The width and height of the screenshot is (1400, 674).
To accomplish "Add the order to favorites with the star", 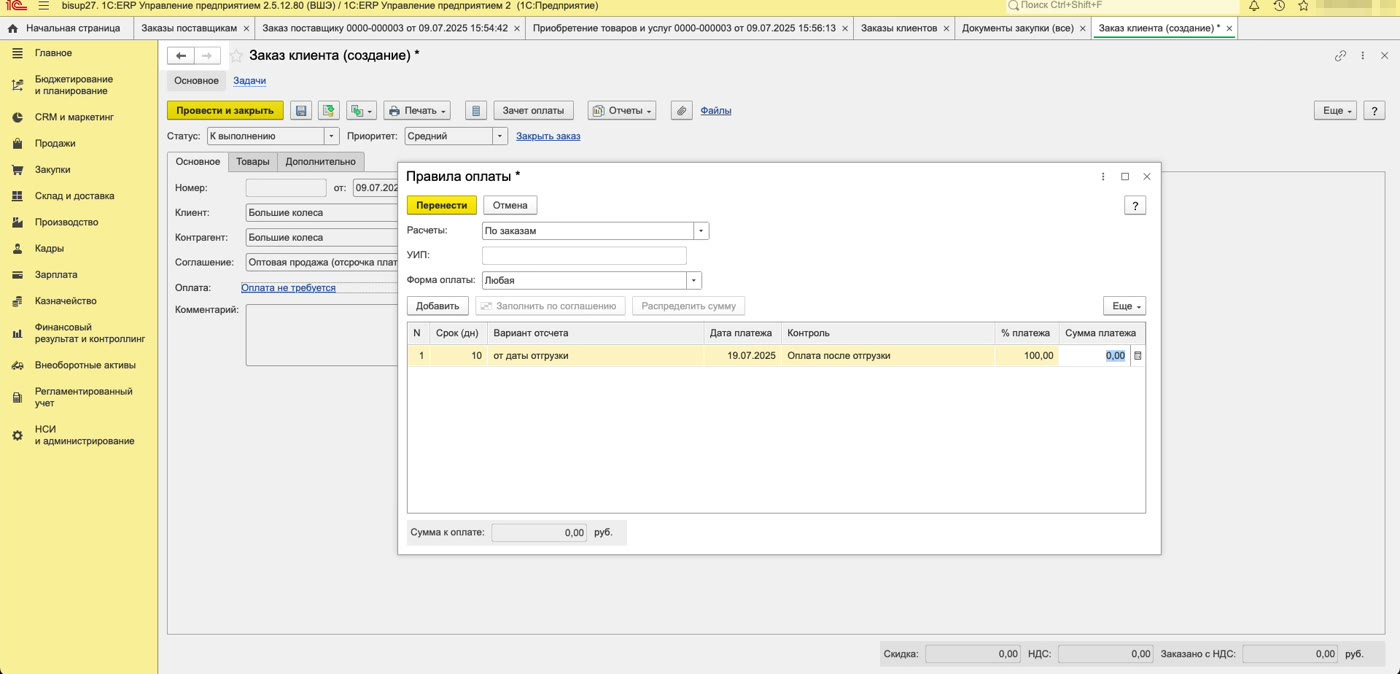I will click(237, 56).
